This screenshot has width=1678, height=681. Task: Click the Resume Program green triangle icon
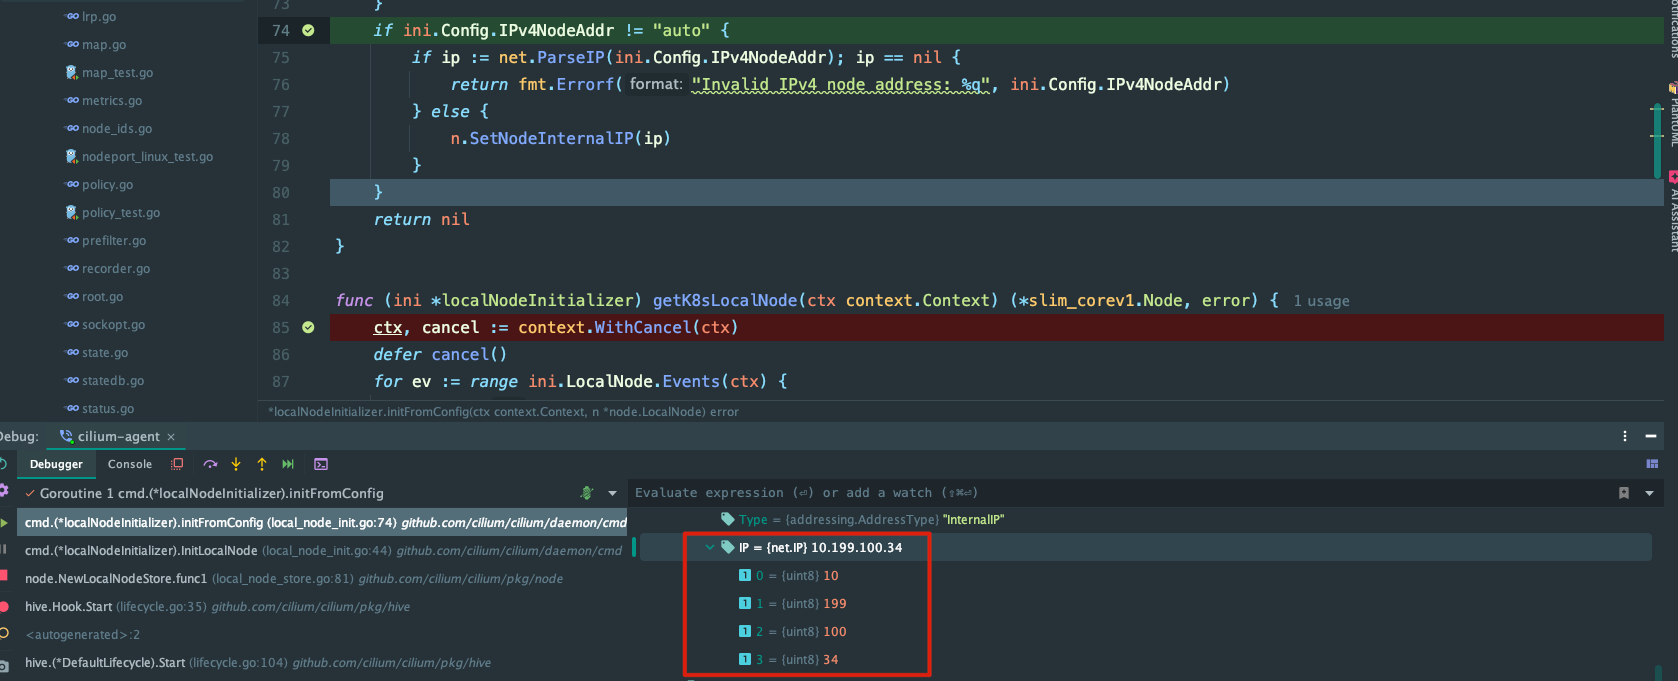4,522
